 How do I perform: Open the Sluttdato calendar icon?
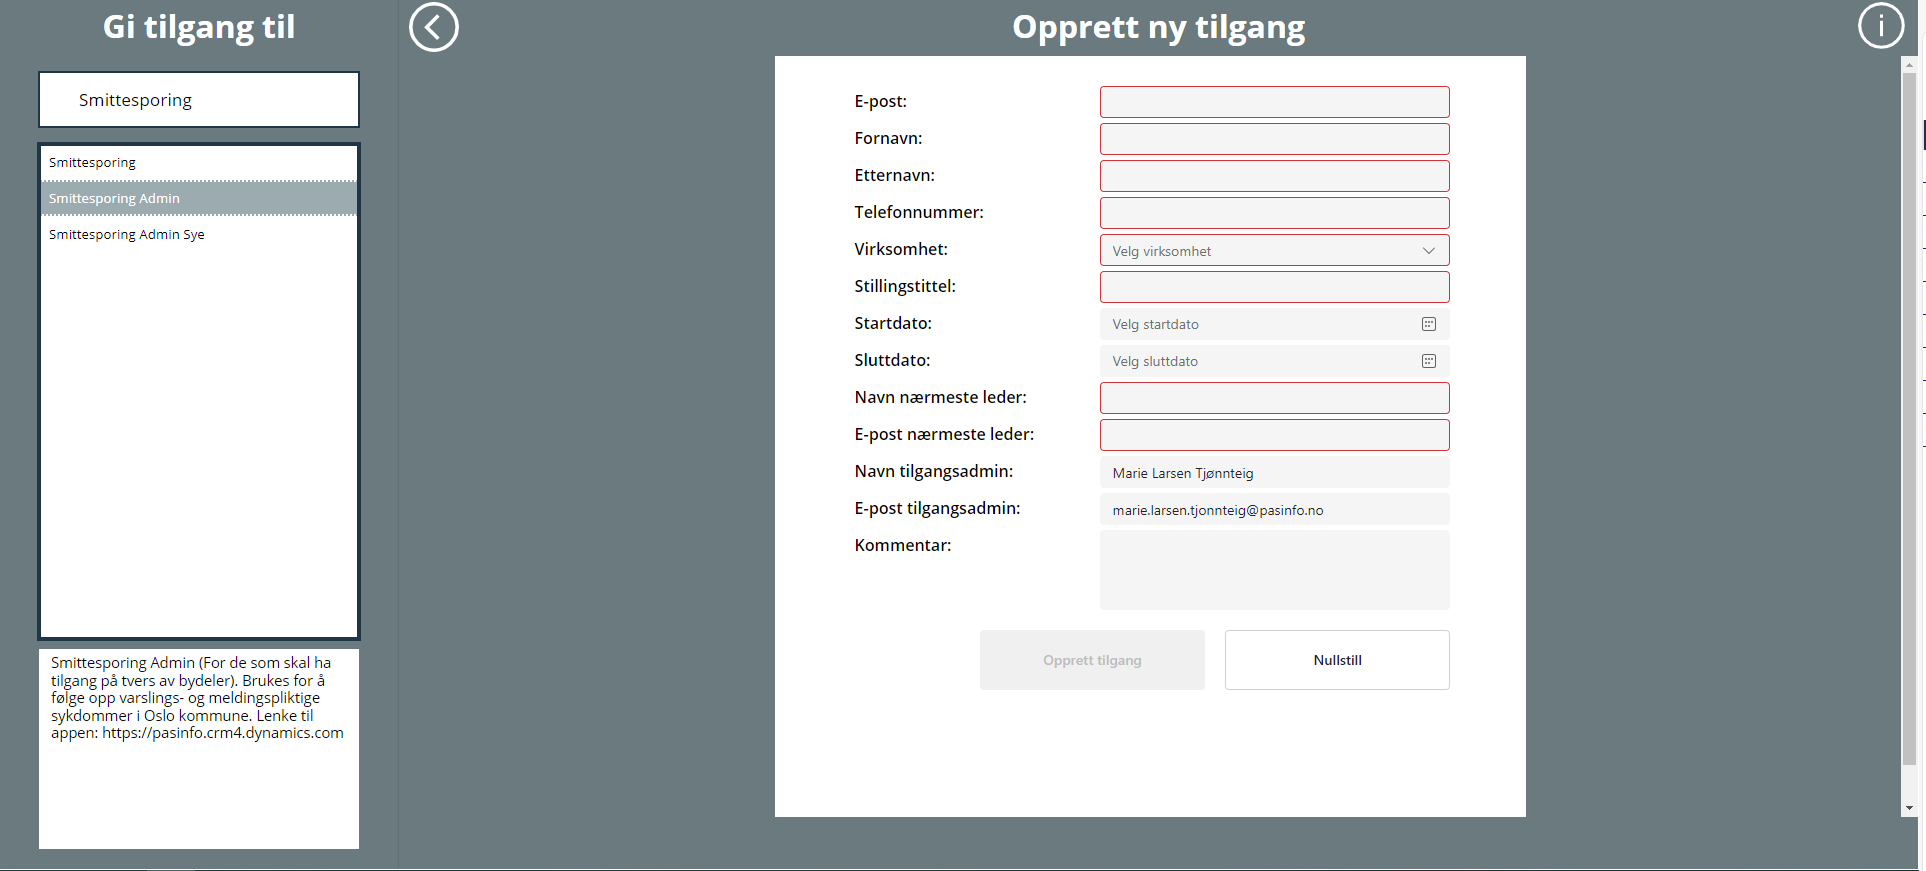coord(1429,361)
